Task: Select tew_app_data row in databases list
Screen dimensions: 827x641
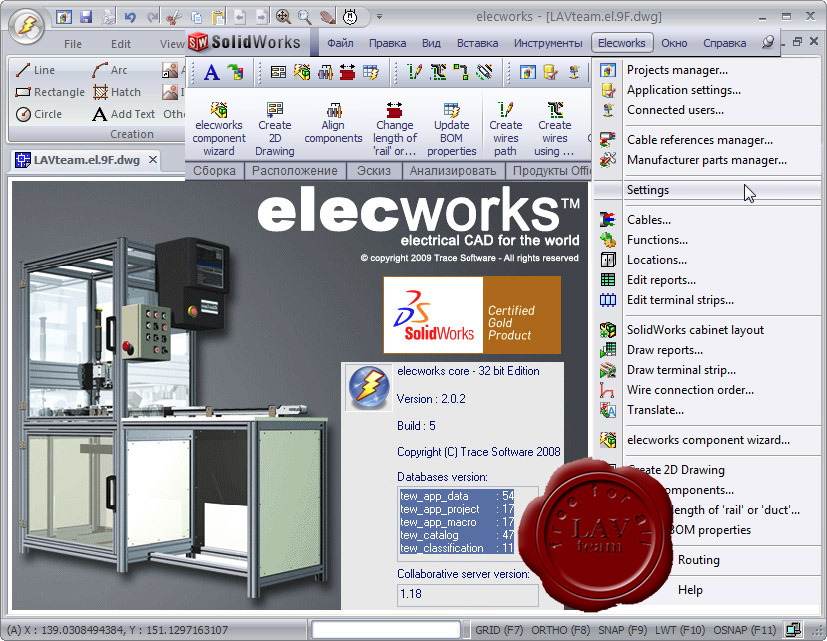Action: [x=457, y=496]
